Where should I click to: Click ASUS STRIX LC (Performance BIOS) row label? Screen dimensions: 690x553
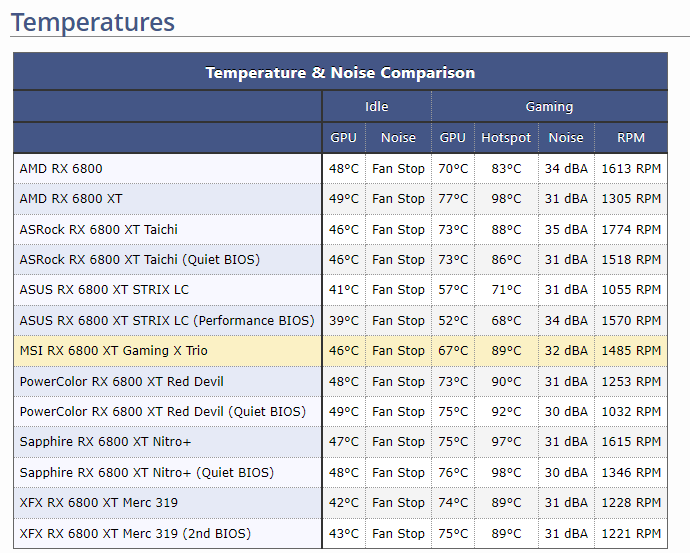click(167, 320)
